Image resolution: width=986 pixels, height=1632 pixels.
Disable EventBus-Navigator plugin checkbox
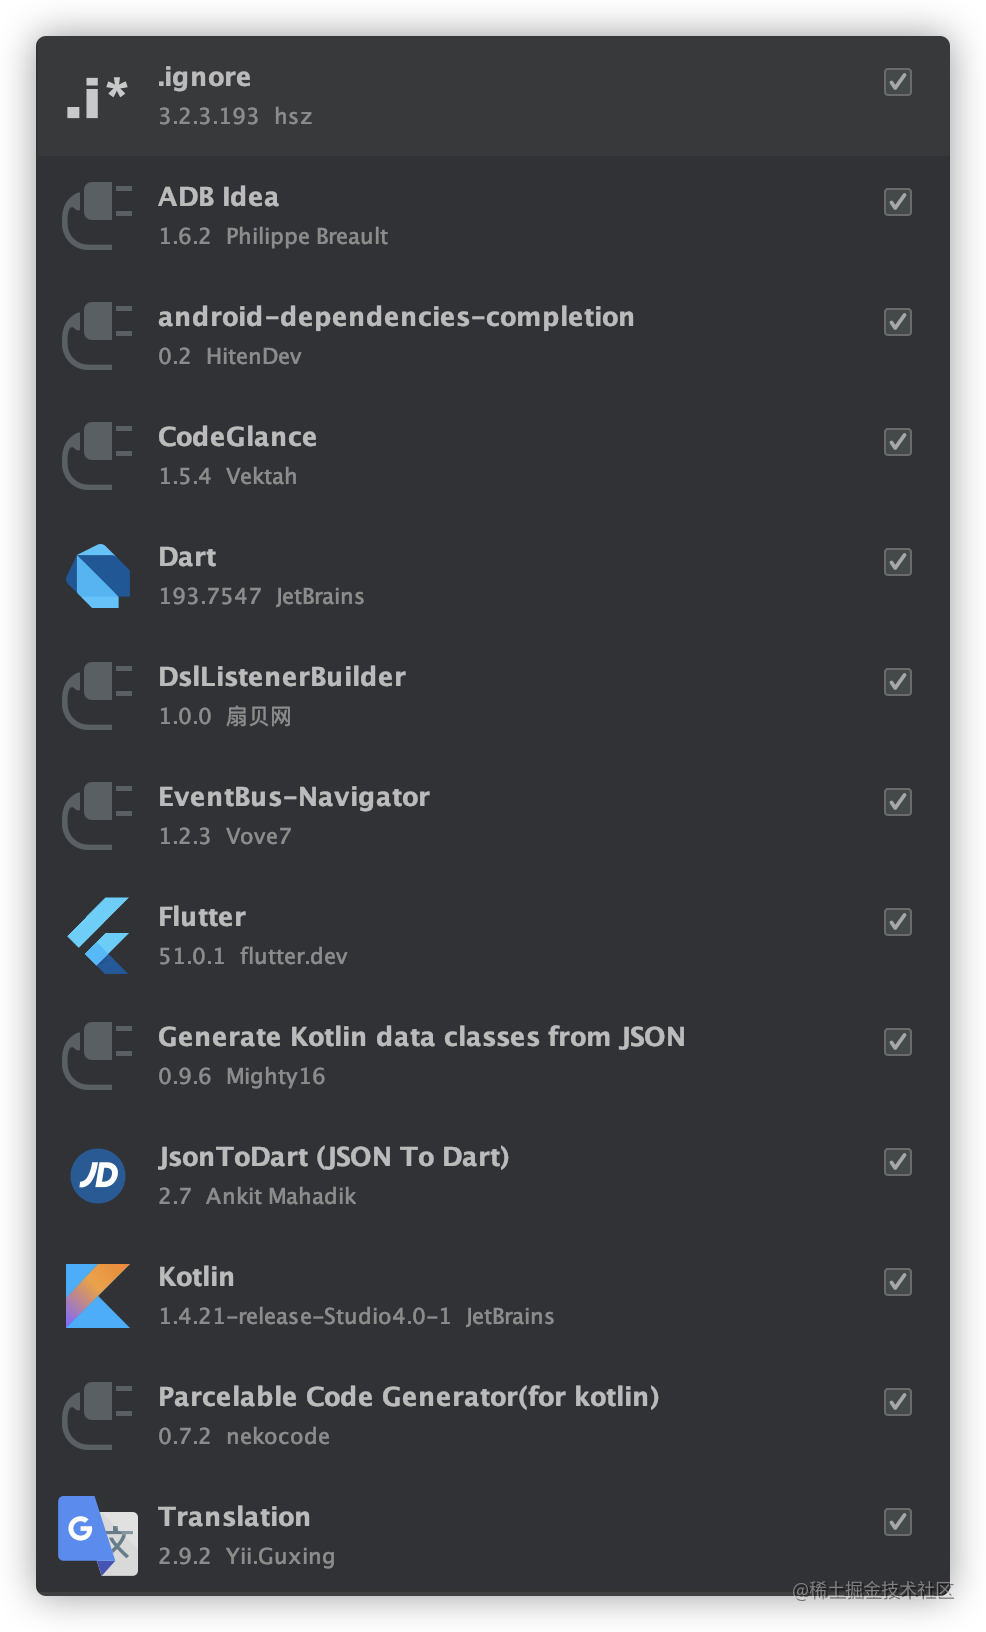898,802
